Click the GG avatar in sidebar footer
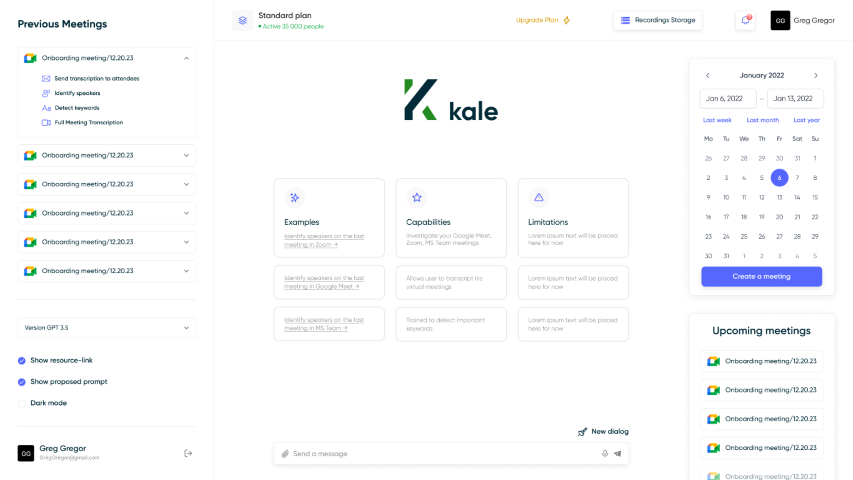 coord(26,453)
